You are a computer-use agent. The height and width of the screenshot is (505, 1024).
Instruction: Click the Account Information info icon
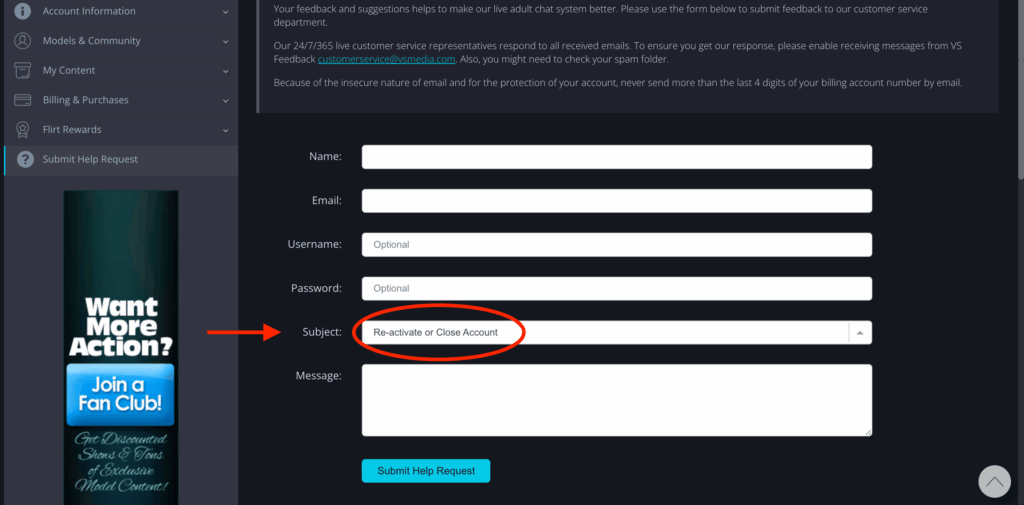click(22, 11)
